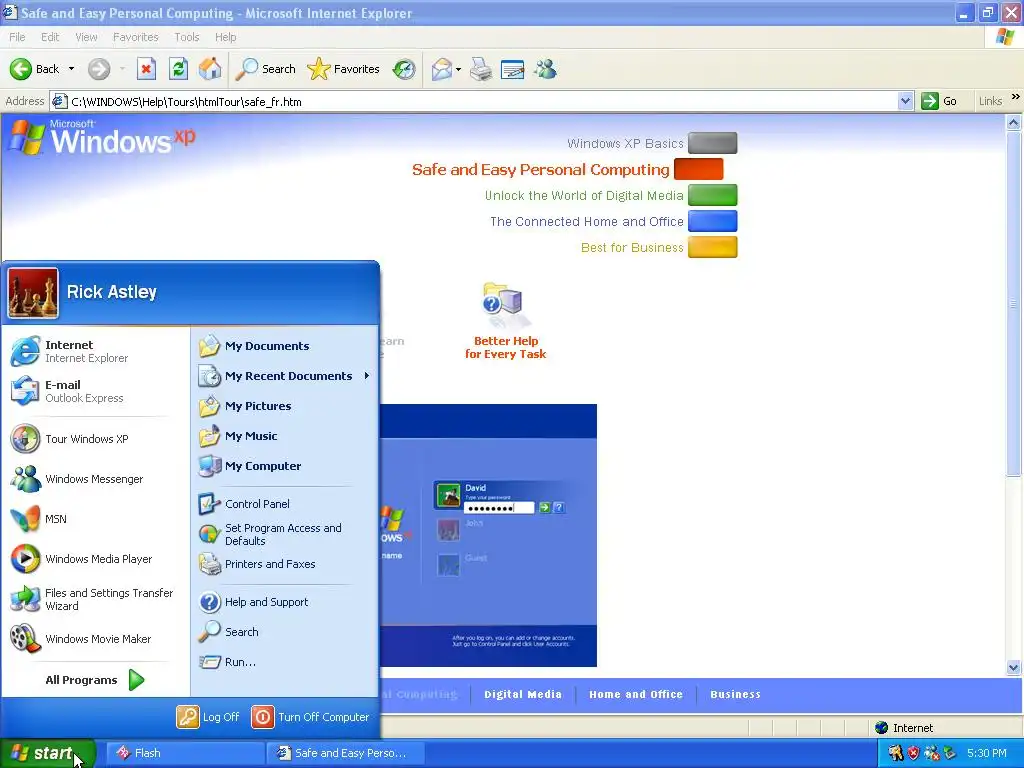Open Outlook Express E-mail entry
This screenshot has width=1024, height=768.
click(x=95, y=391)
